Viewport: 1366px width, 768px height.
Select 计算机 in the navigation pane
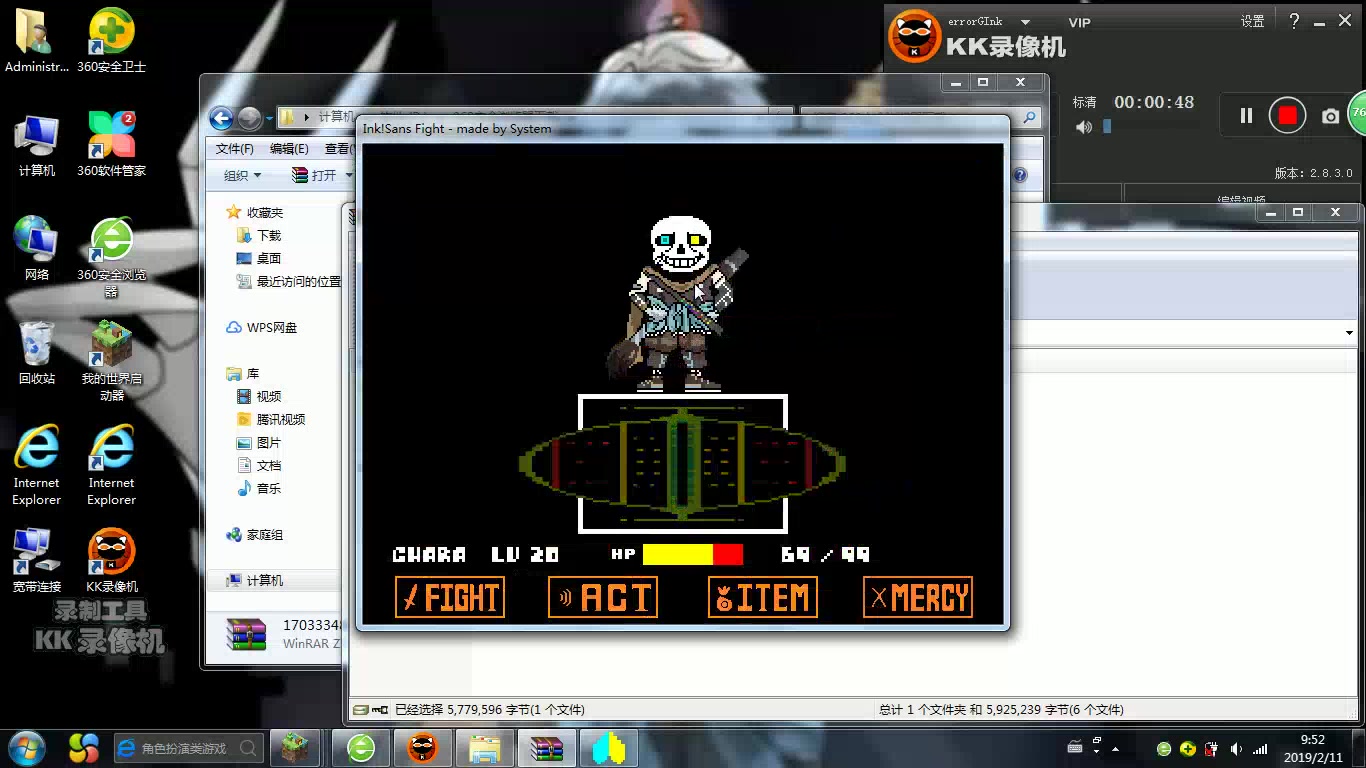[255, 580]
